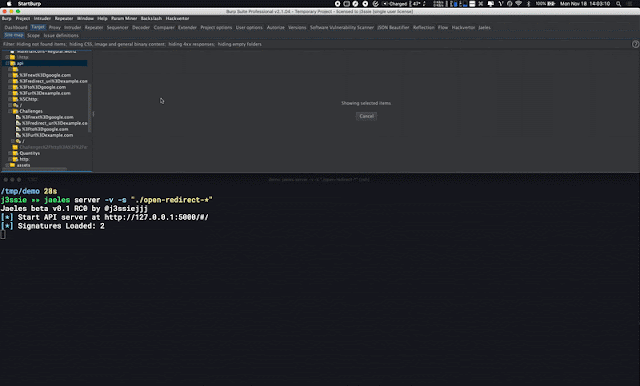Click file icon of Challenges %3Fnext%3Dgoogle.com
640x386 pixels.
coord(18,117)
